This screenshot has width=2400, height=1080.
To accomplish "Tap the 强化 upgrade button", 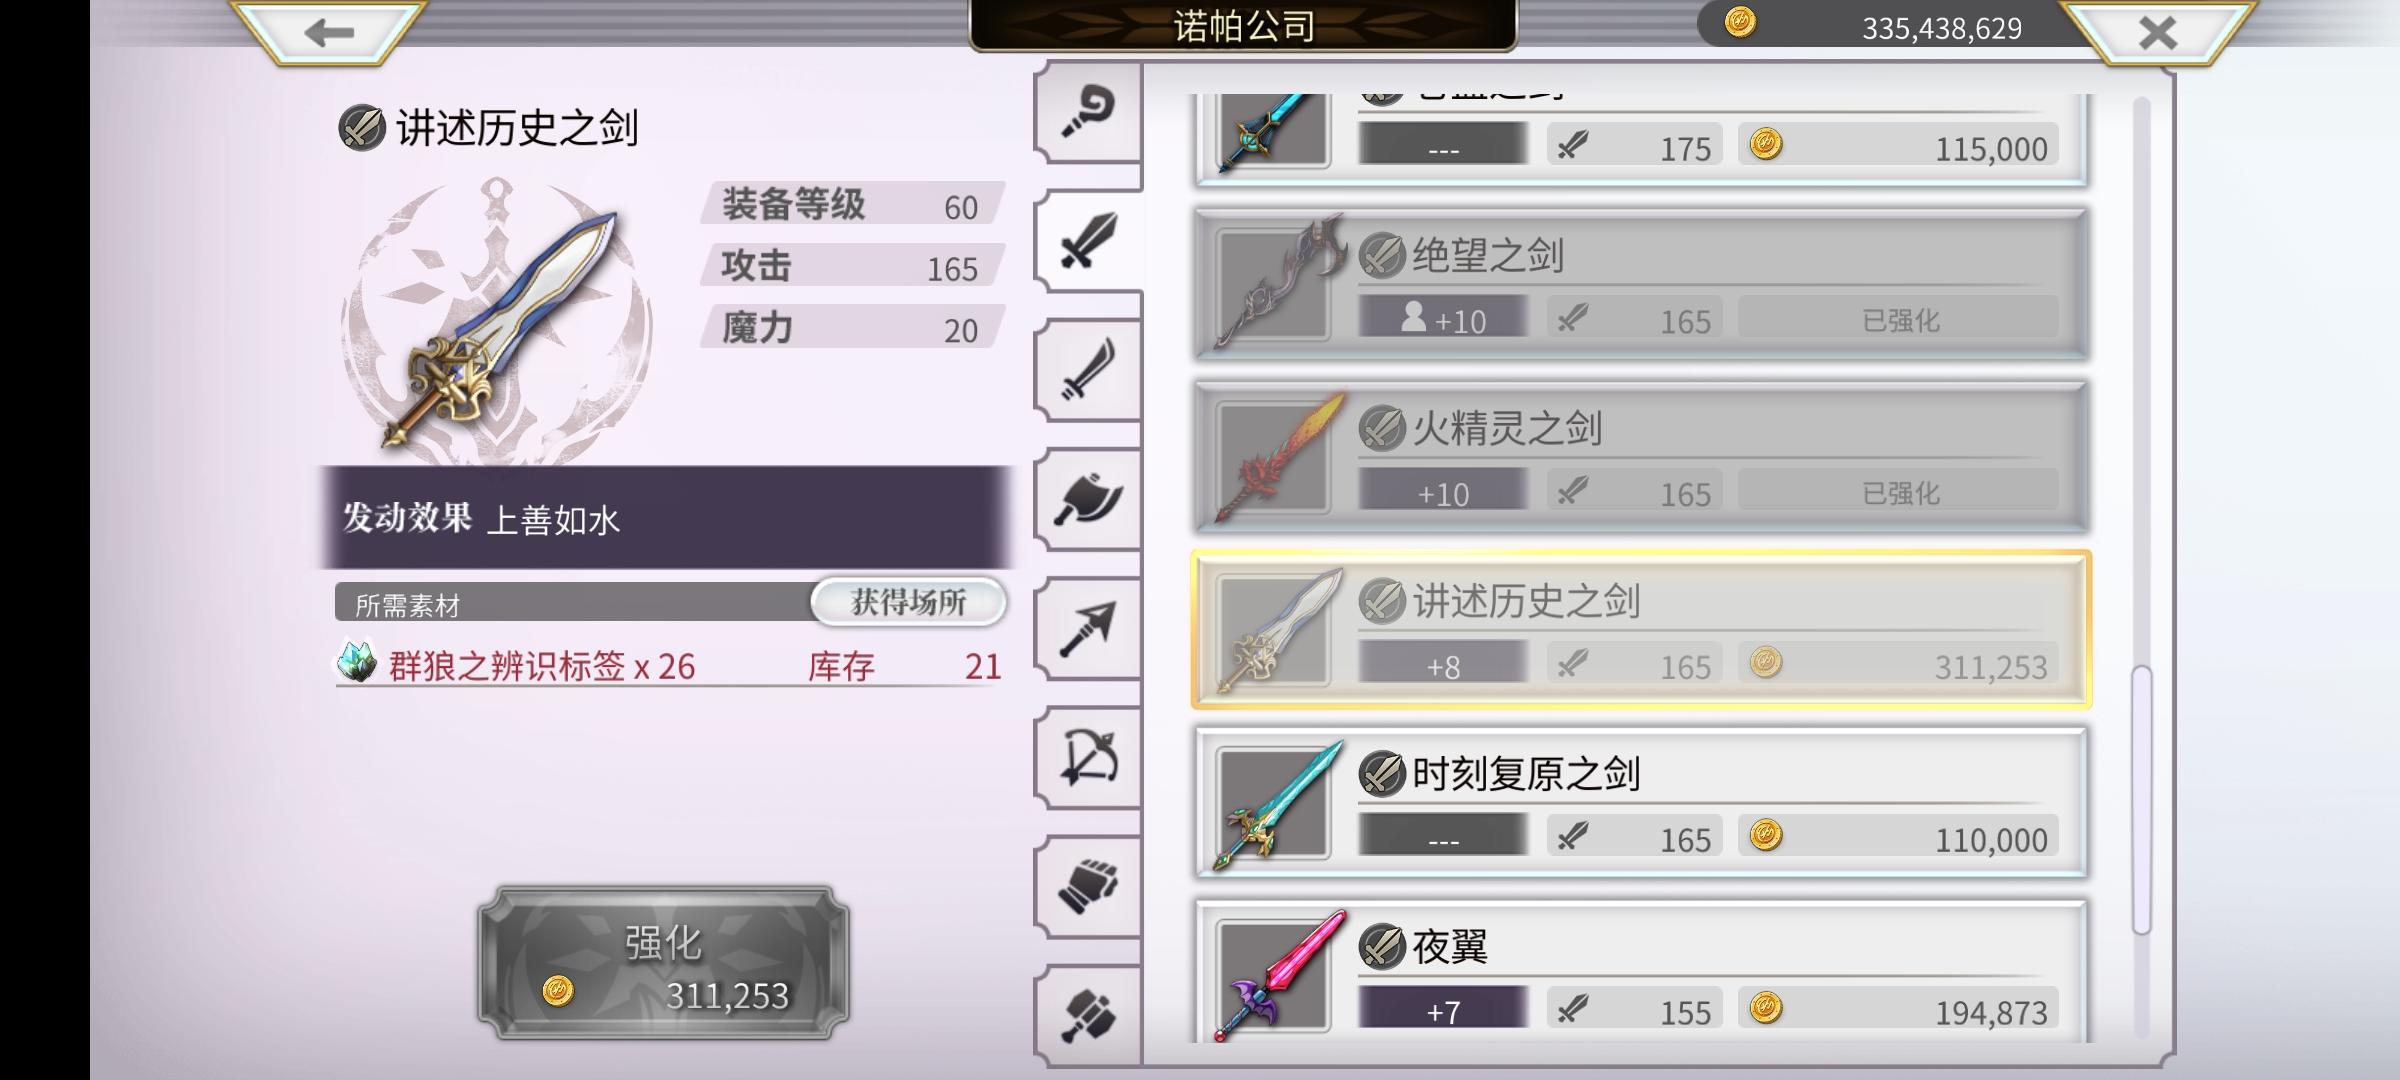I will (x=664, y=963).
